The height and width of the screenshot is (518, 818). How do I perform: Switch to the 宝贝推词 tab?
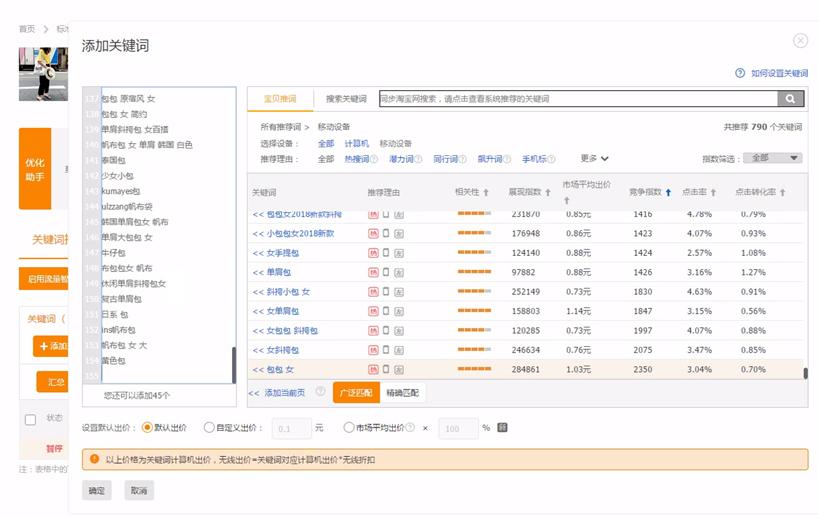click(x=280, y=99)
